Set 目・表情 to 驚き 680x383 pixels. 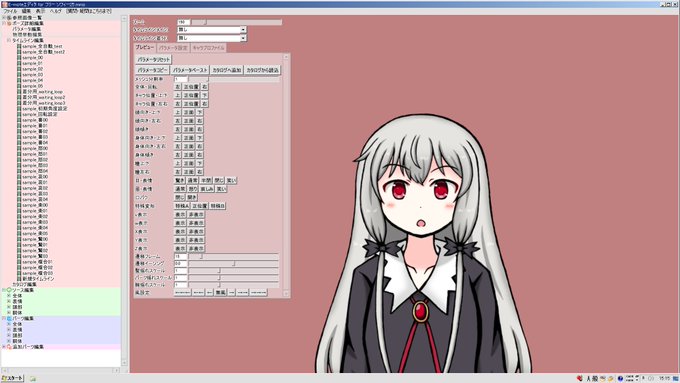(180, 180)
